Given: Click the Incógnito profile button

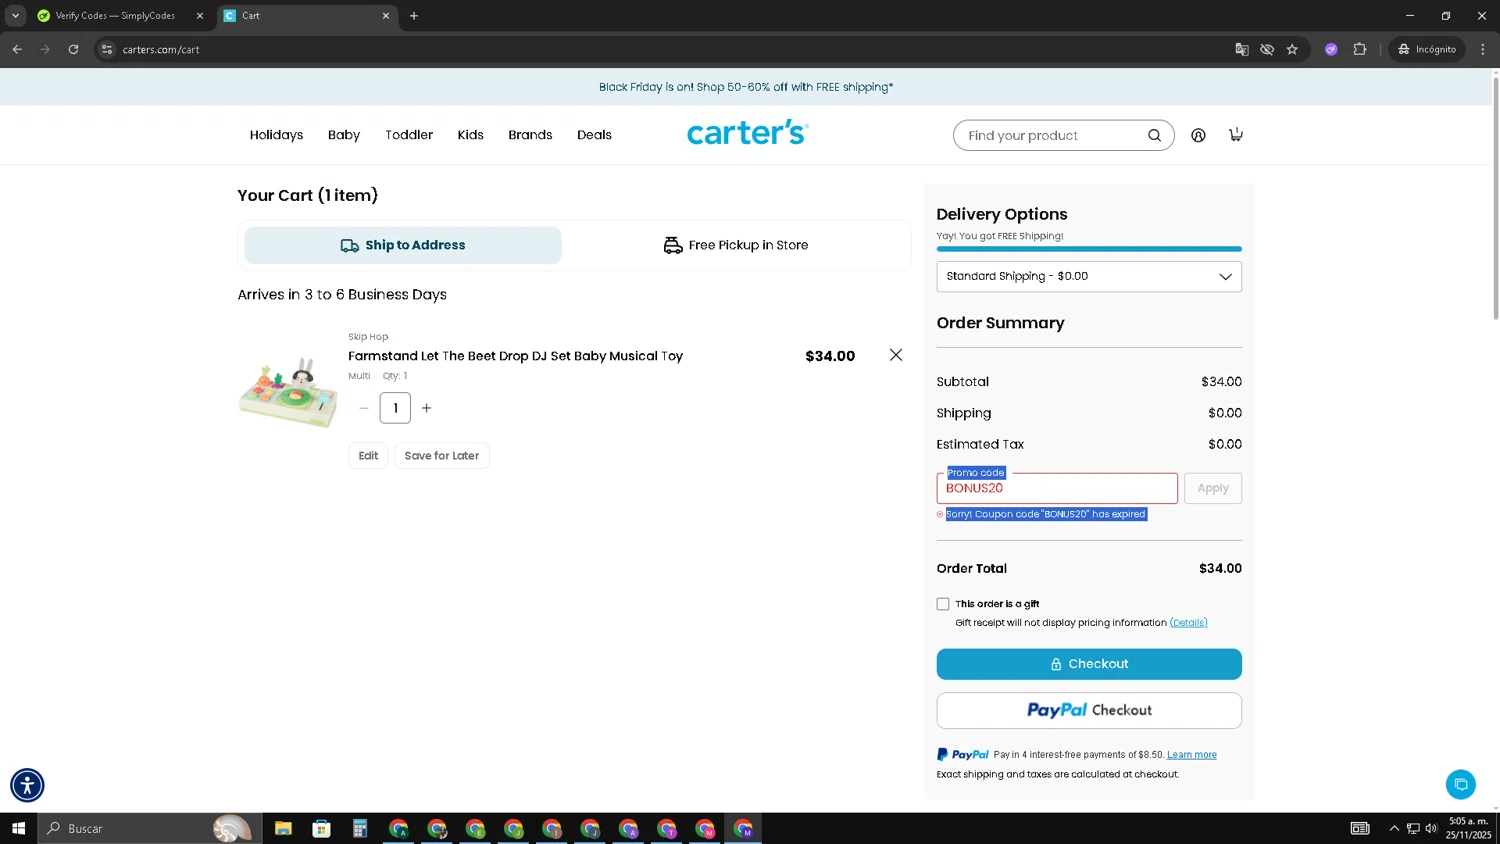Looking at the screenshot, I should [1428, 49].
